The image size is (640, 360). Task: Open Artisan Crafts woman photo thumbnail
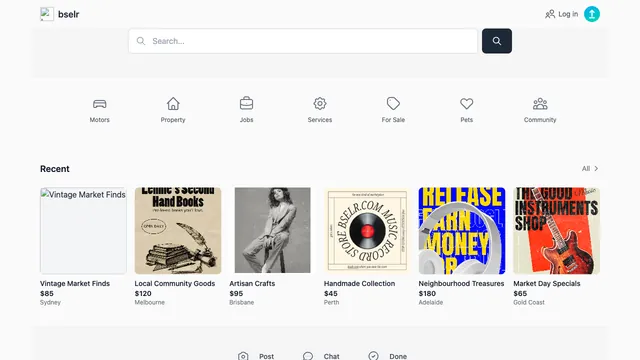(x=273, y=231)
